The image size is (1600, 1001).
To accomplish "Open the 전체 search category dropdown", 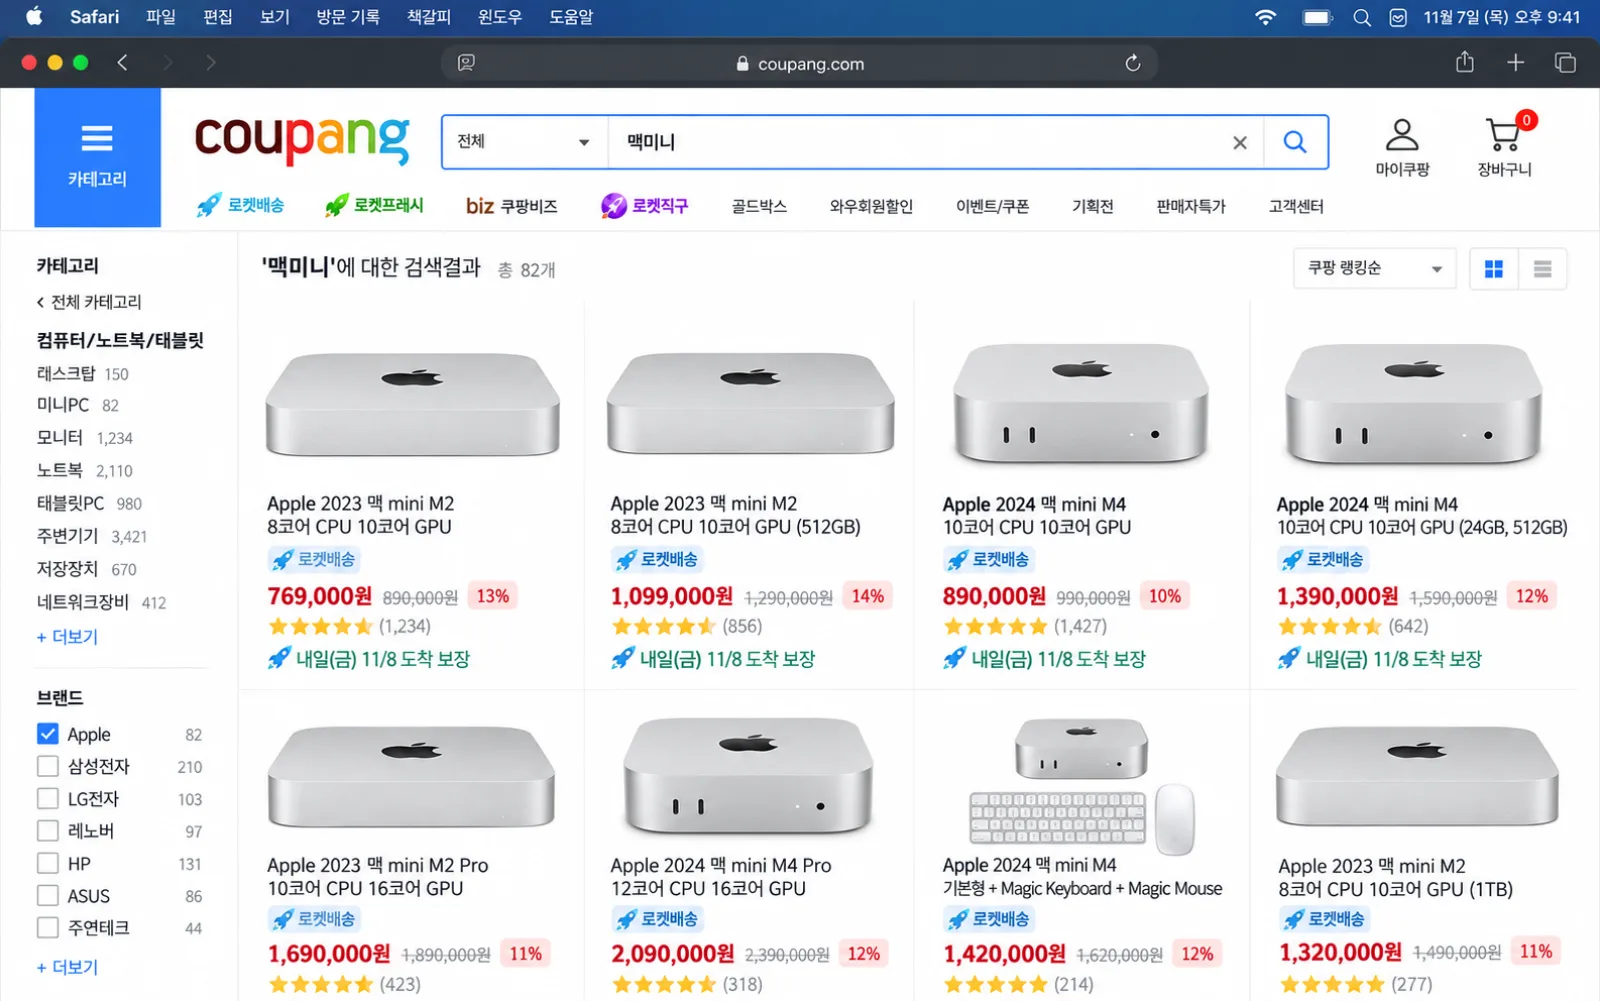I will tap(525, 142).
